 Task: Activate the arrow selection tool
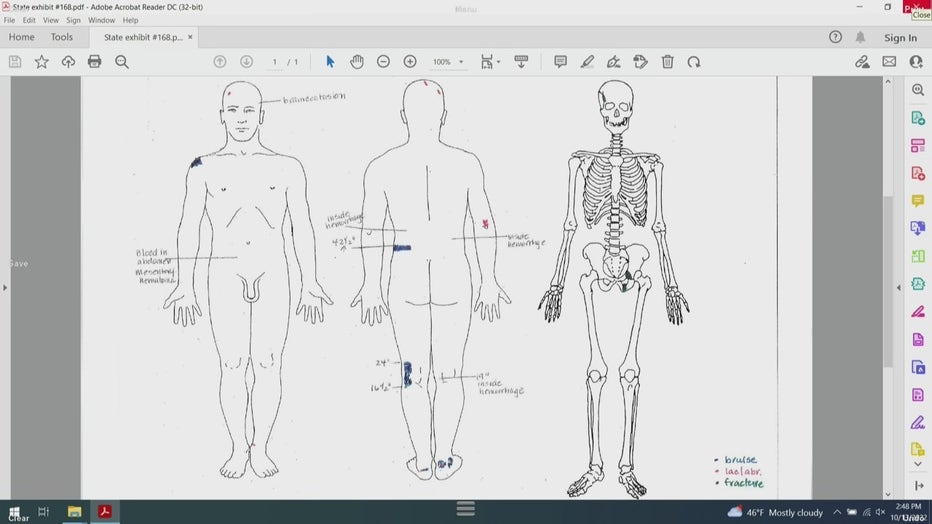coord(330,62)
